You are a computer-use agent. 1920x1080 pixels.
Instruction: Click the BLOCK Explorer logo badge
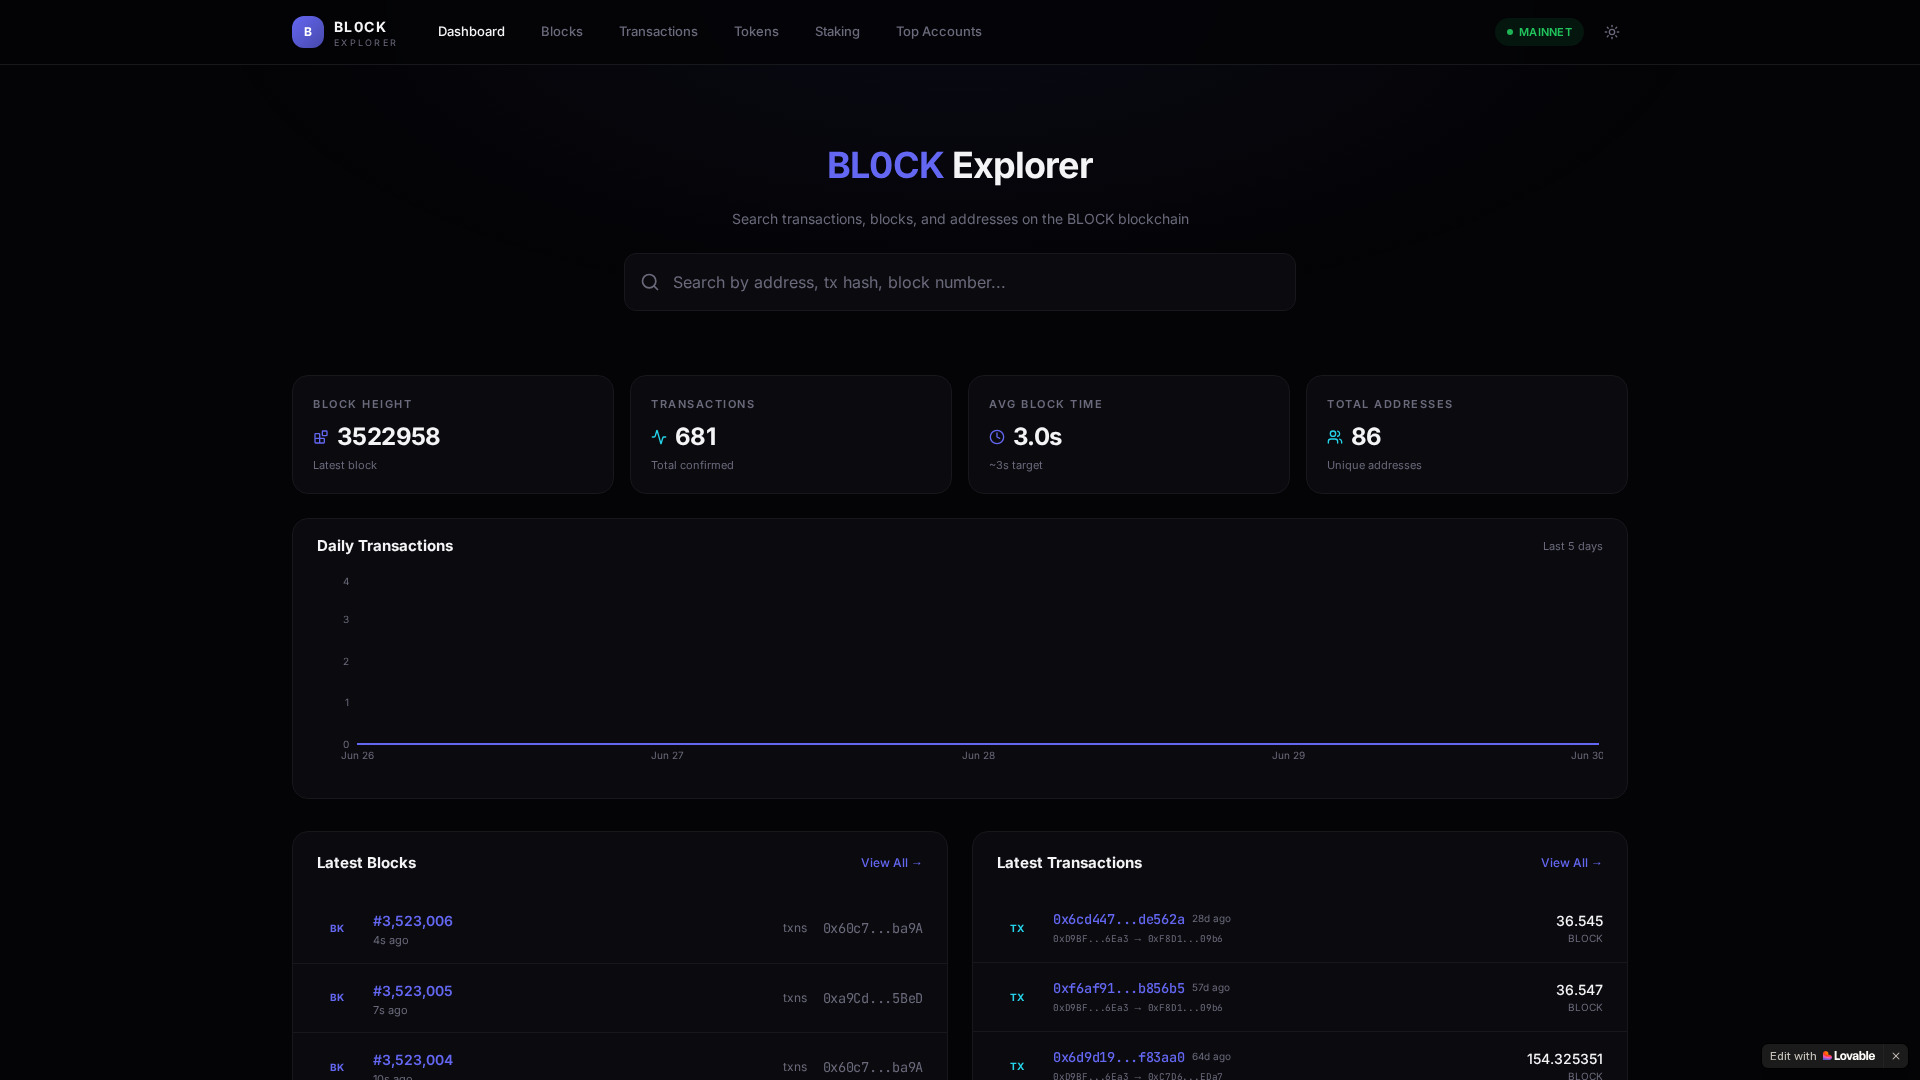[x=308, y=32]
